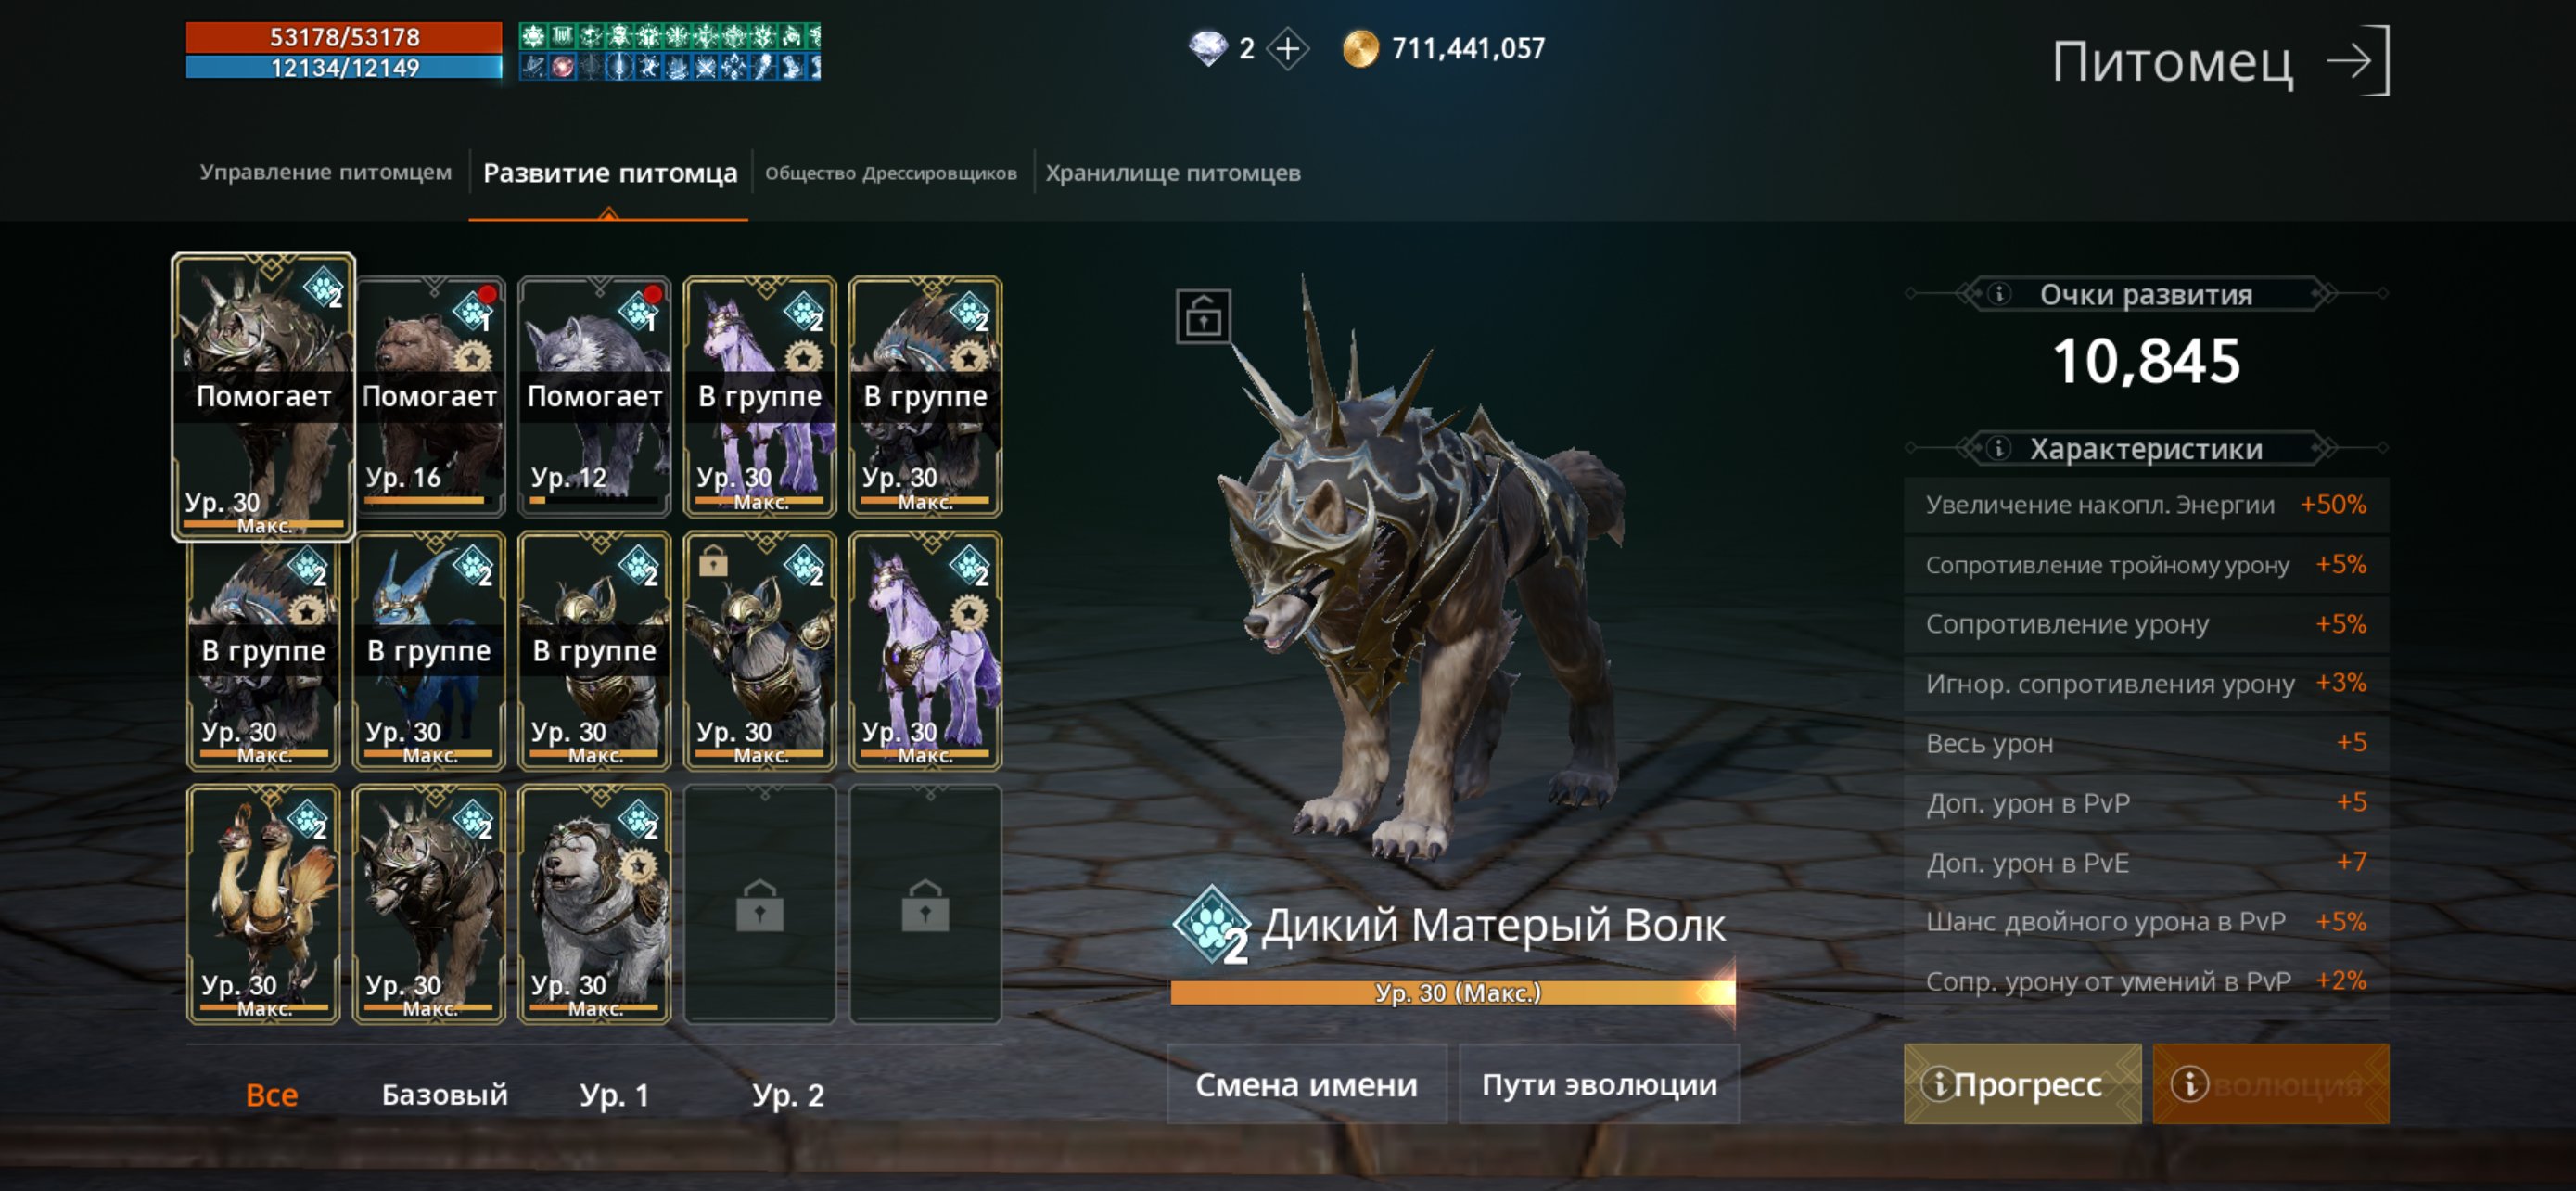The width and height of the screenshot is (2576, 1191).
Task: Tap the first locked pet slot
Action: pyautogui.click(x=760, y=904)
